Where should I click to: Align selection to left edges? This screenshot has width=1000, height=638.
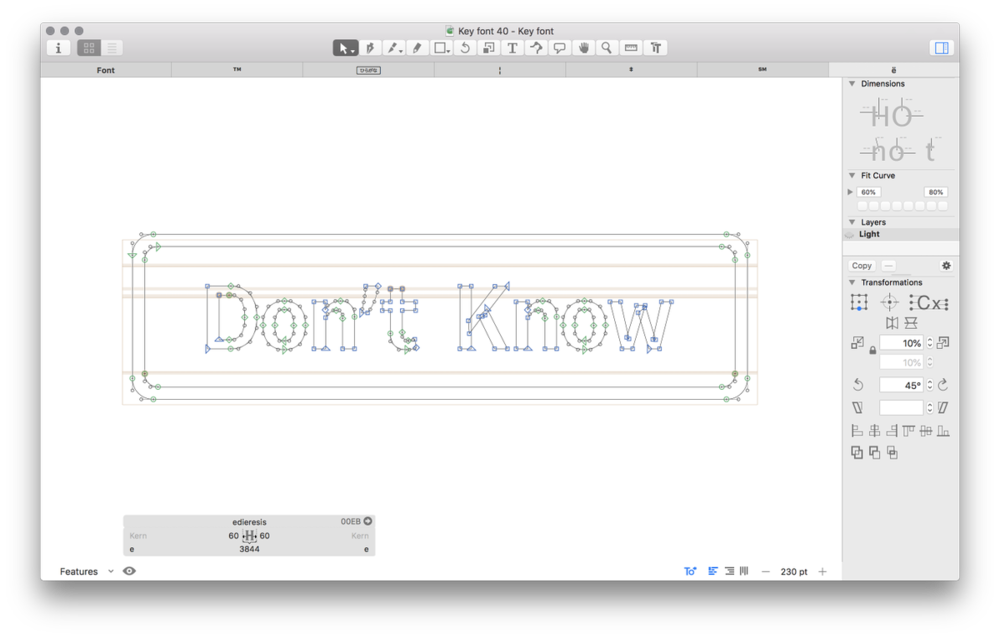pyautogui.click(x=857, y=431)
